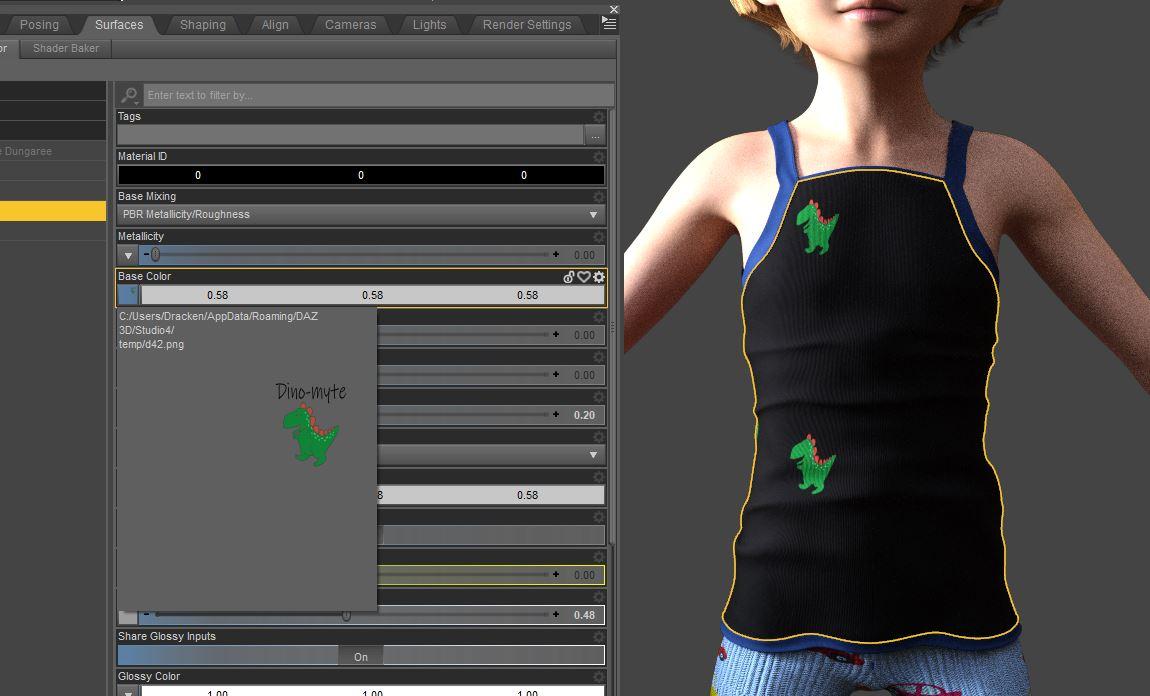Open the Base Color parameter settings gear
This screenshot has width=1150, height=696.
(598, 277)
